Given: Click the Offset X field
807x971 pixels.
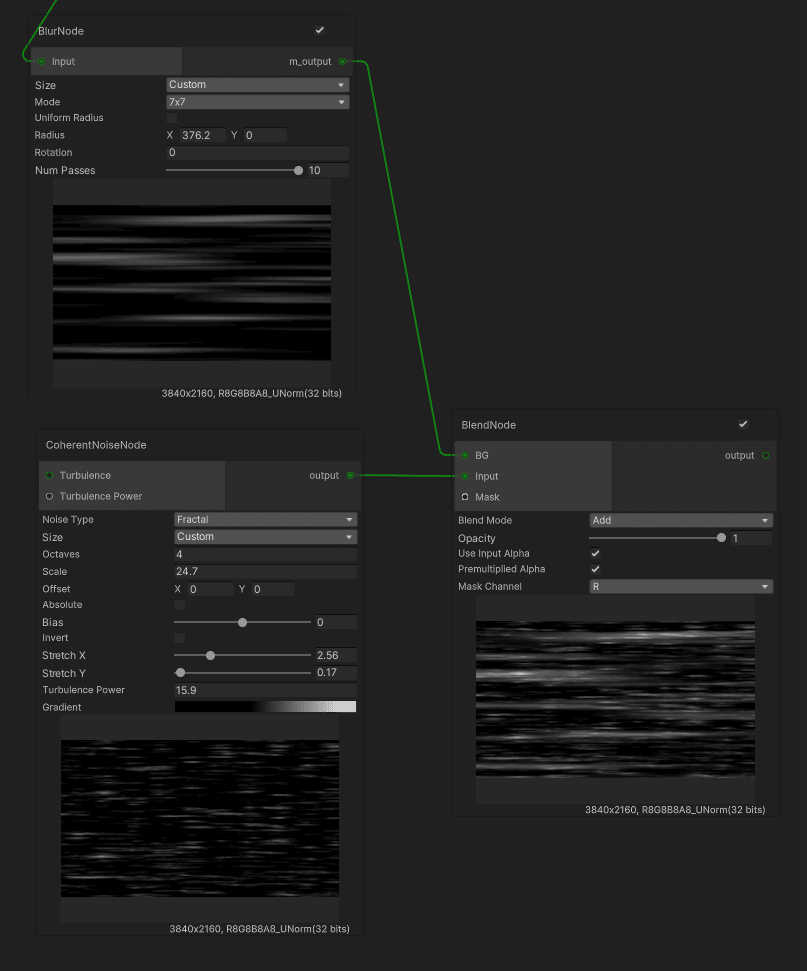Looking at the screenshot, I should (x=211, y=589).
